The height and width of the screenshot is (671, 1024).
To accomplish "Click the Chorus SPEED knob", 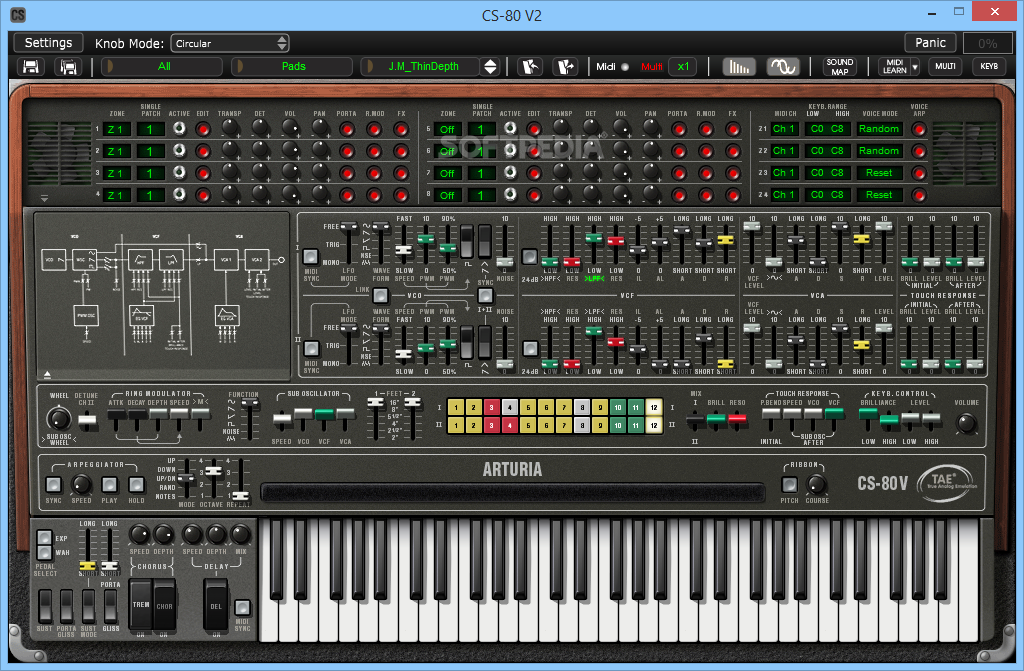I will 139,535.
